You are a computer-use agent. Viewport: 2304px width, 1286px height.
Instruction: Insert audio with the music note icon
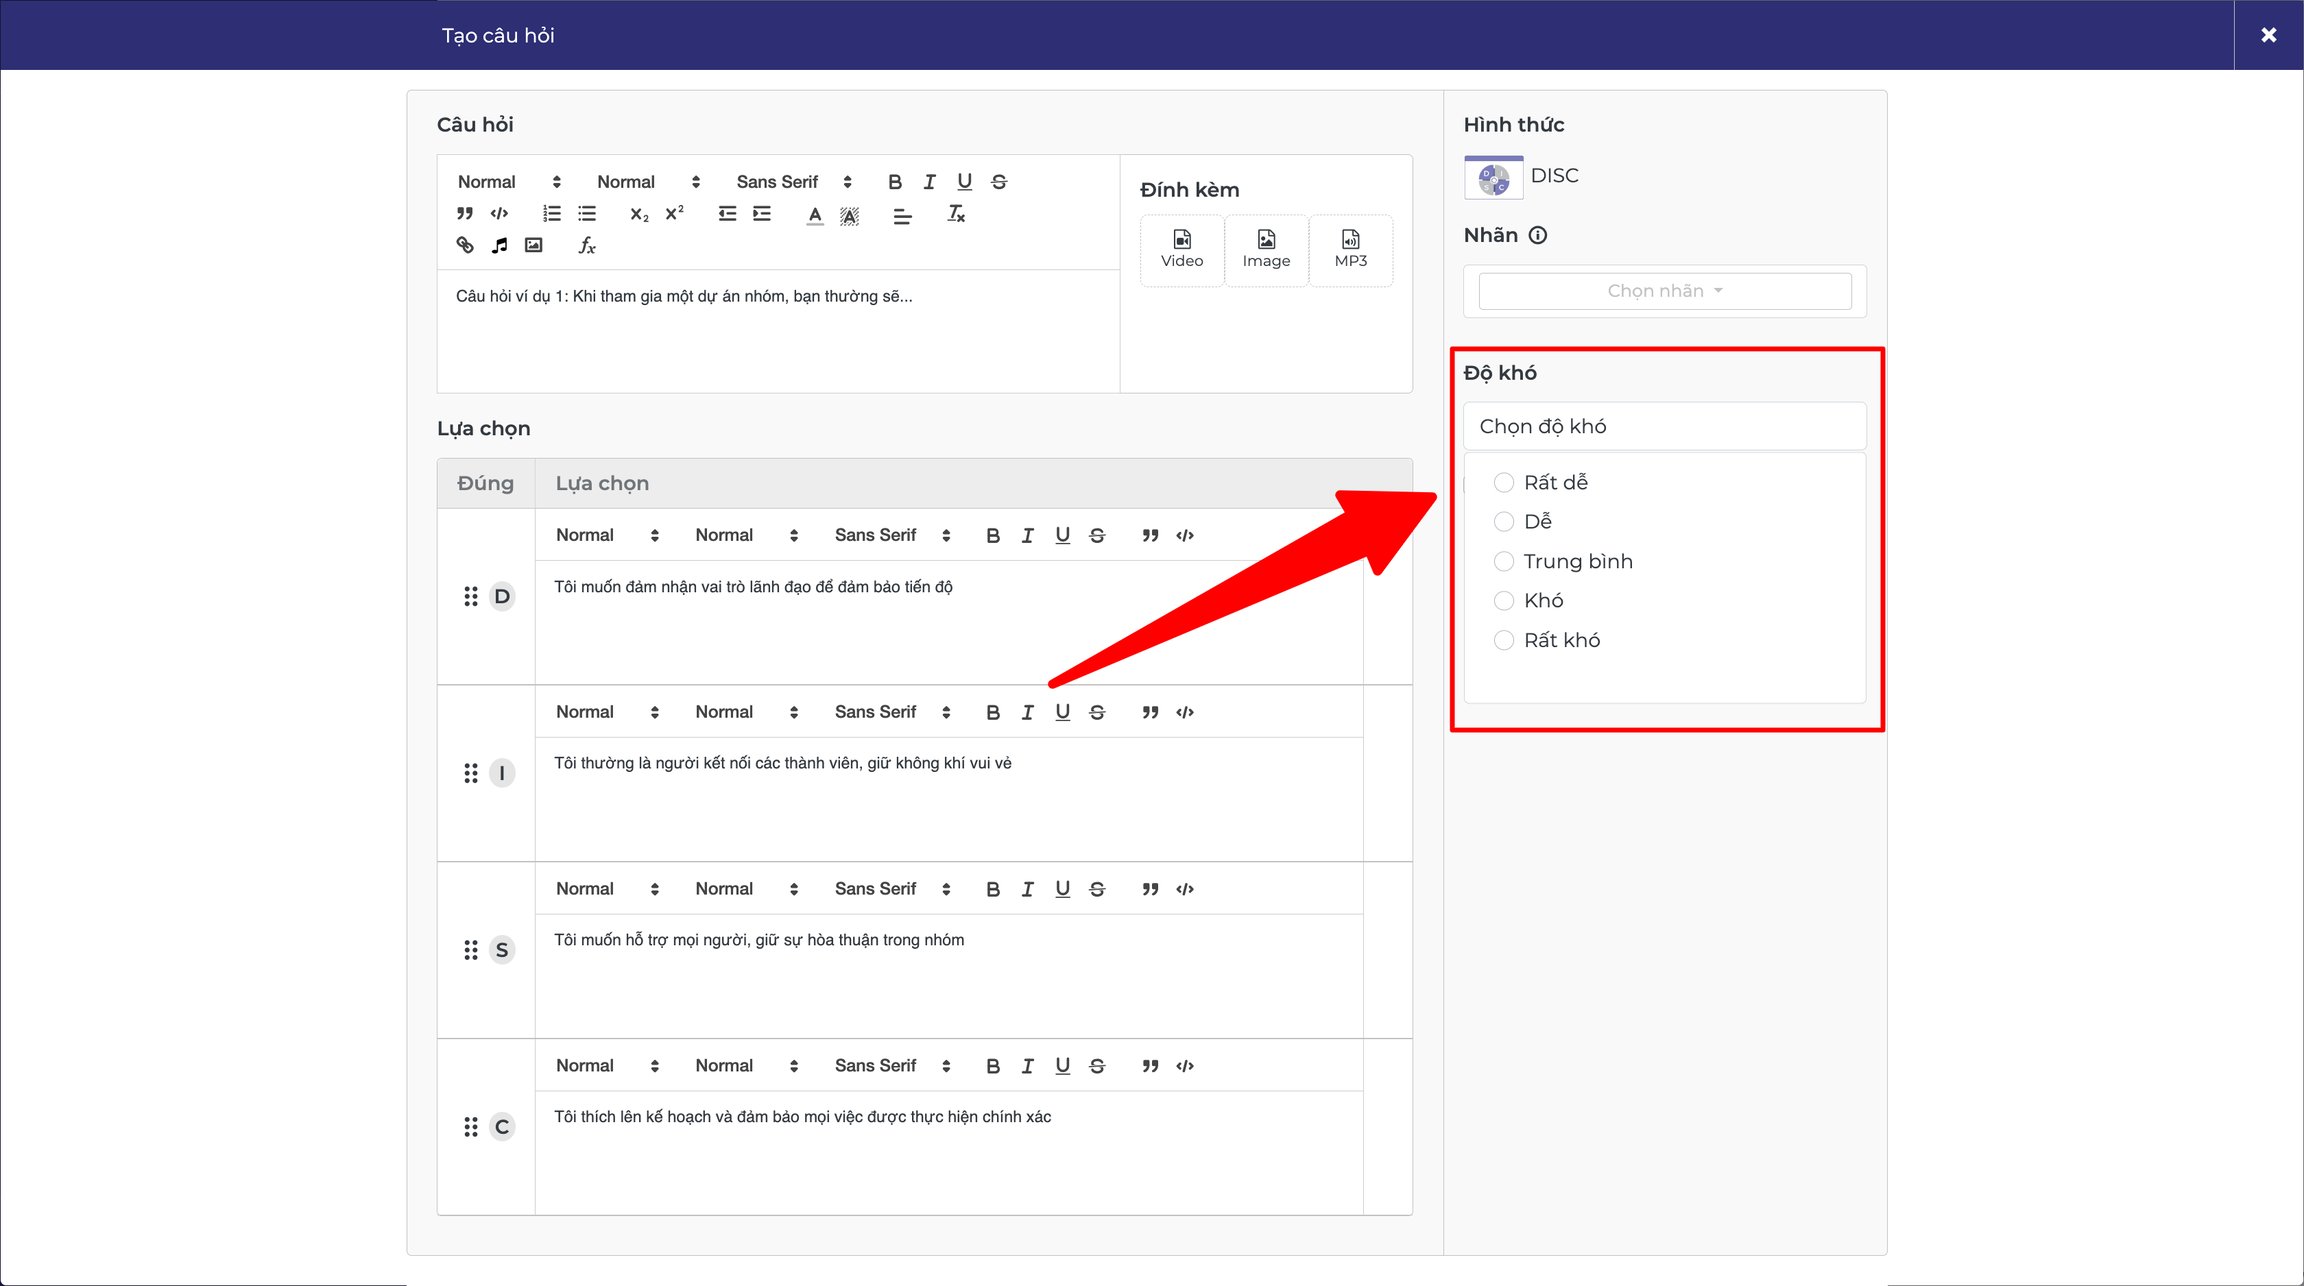[x=500, y=245]
